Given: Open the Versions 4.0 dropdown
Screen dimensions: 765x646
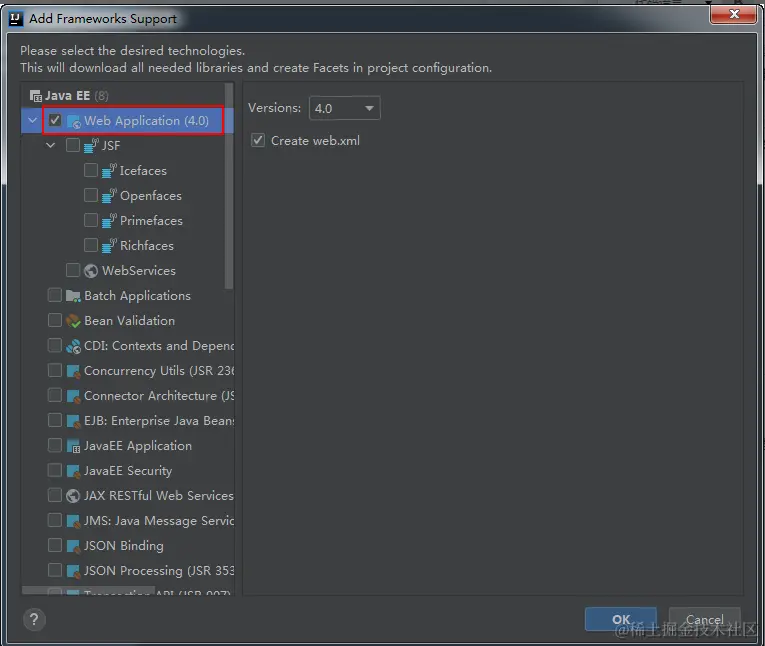Looking at the screenshot, I should [344, 108].
